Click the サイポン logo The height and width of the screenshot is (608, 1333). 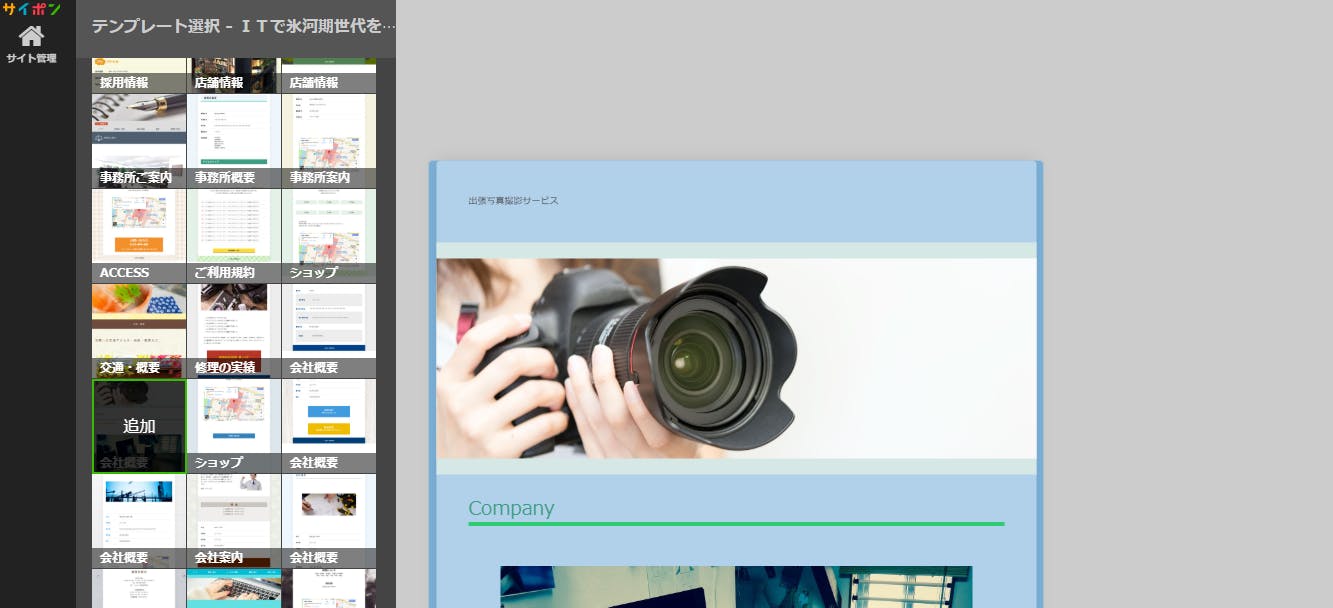tap(31, 9)
